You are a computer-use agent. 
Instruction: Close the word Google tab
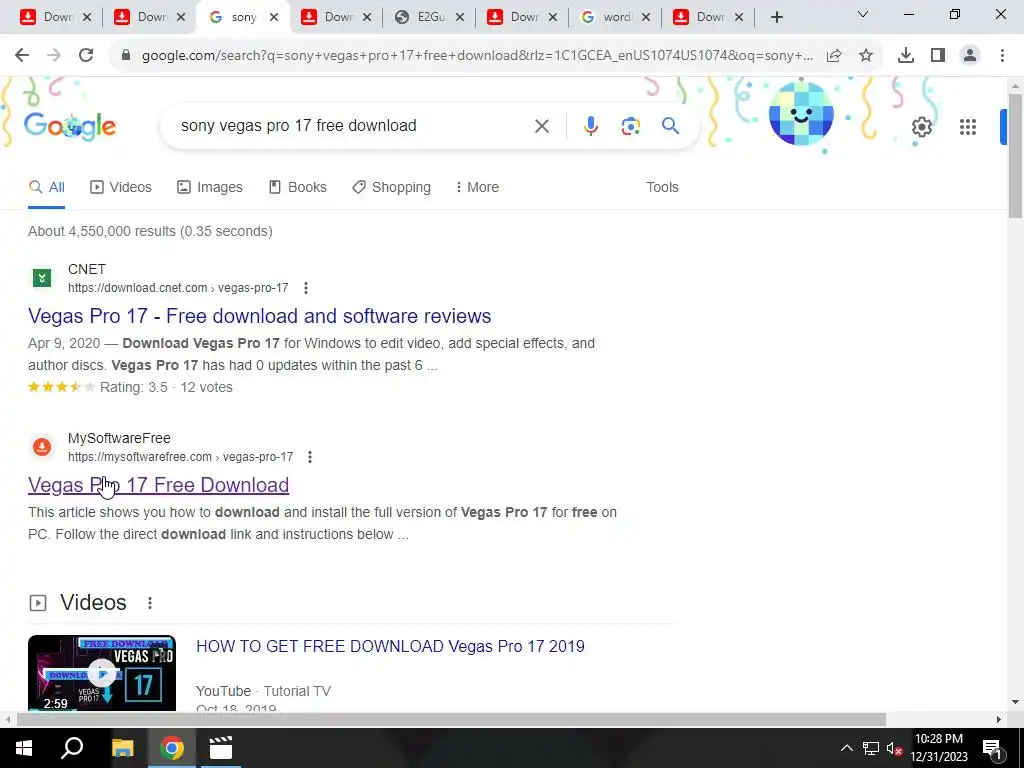pos(646,18)
